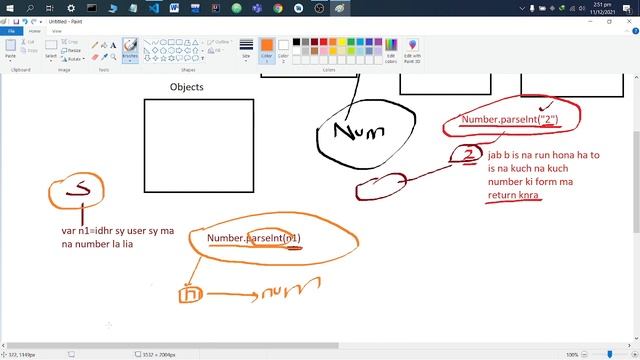Viewport: 640px width, 360px height.
Task: Crop the image with the Crop command
Action: (x=69, y=42)
